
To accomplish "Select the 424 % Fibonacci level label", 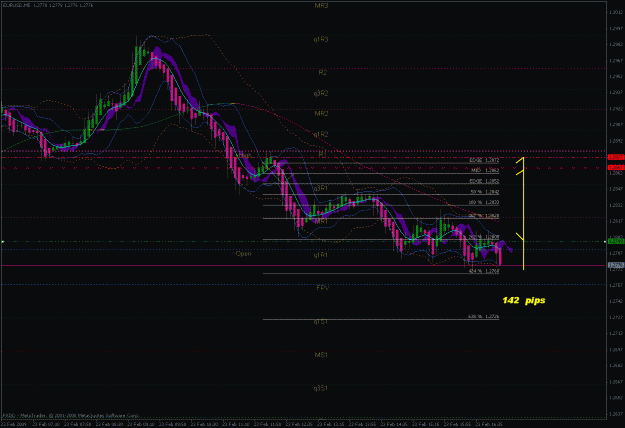I will (x=484, y=271).
